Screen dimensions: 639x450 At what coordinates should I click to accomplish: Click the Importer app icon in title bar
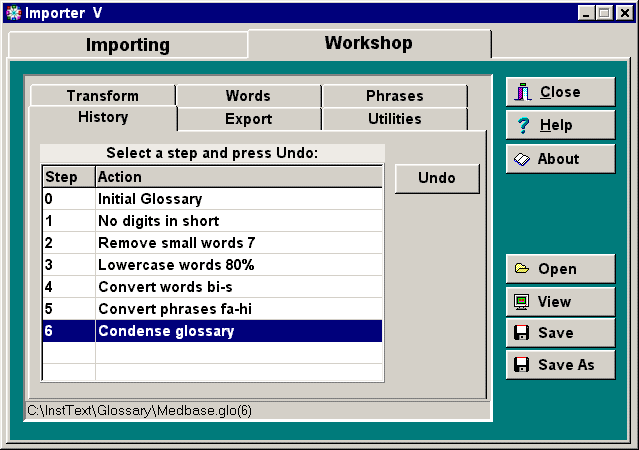12,12
